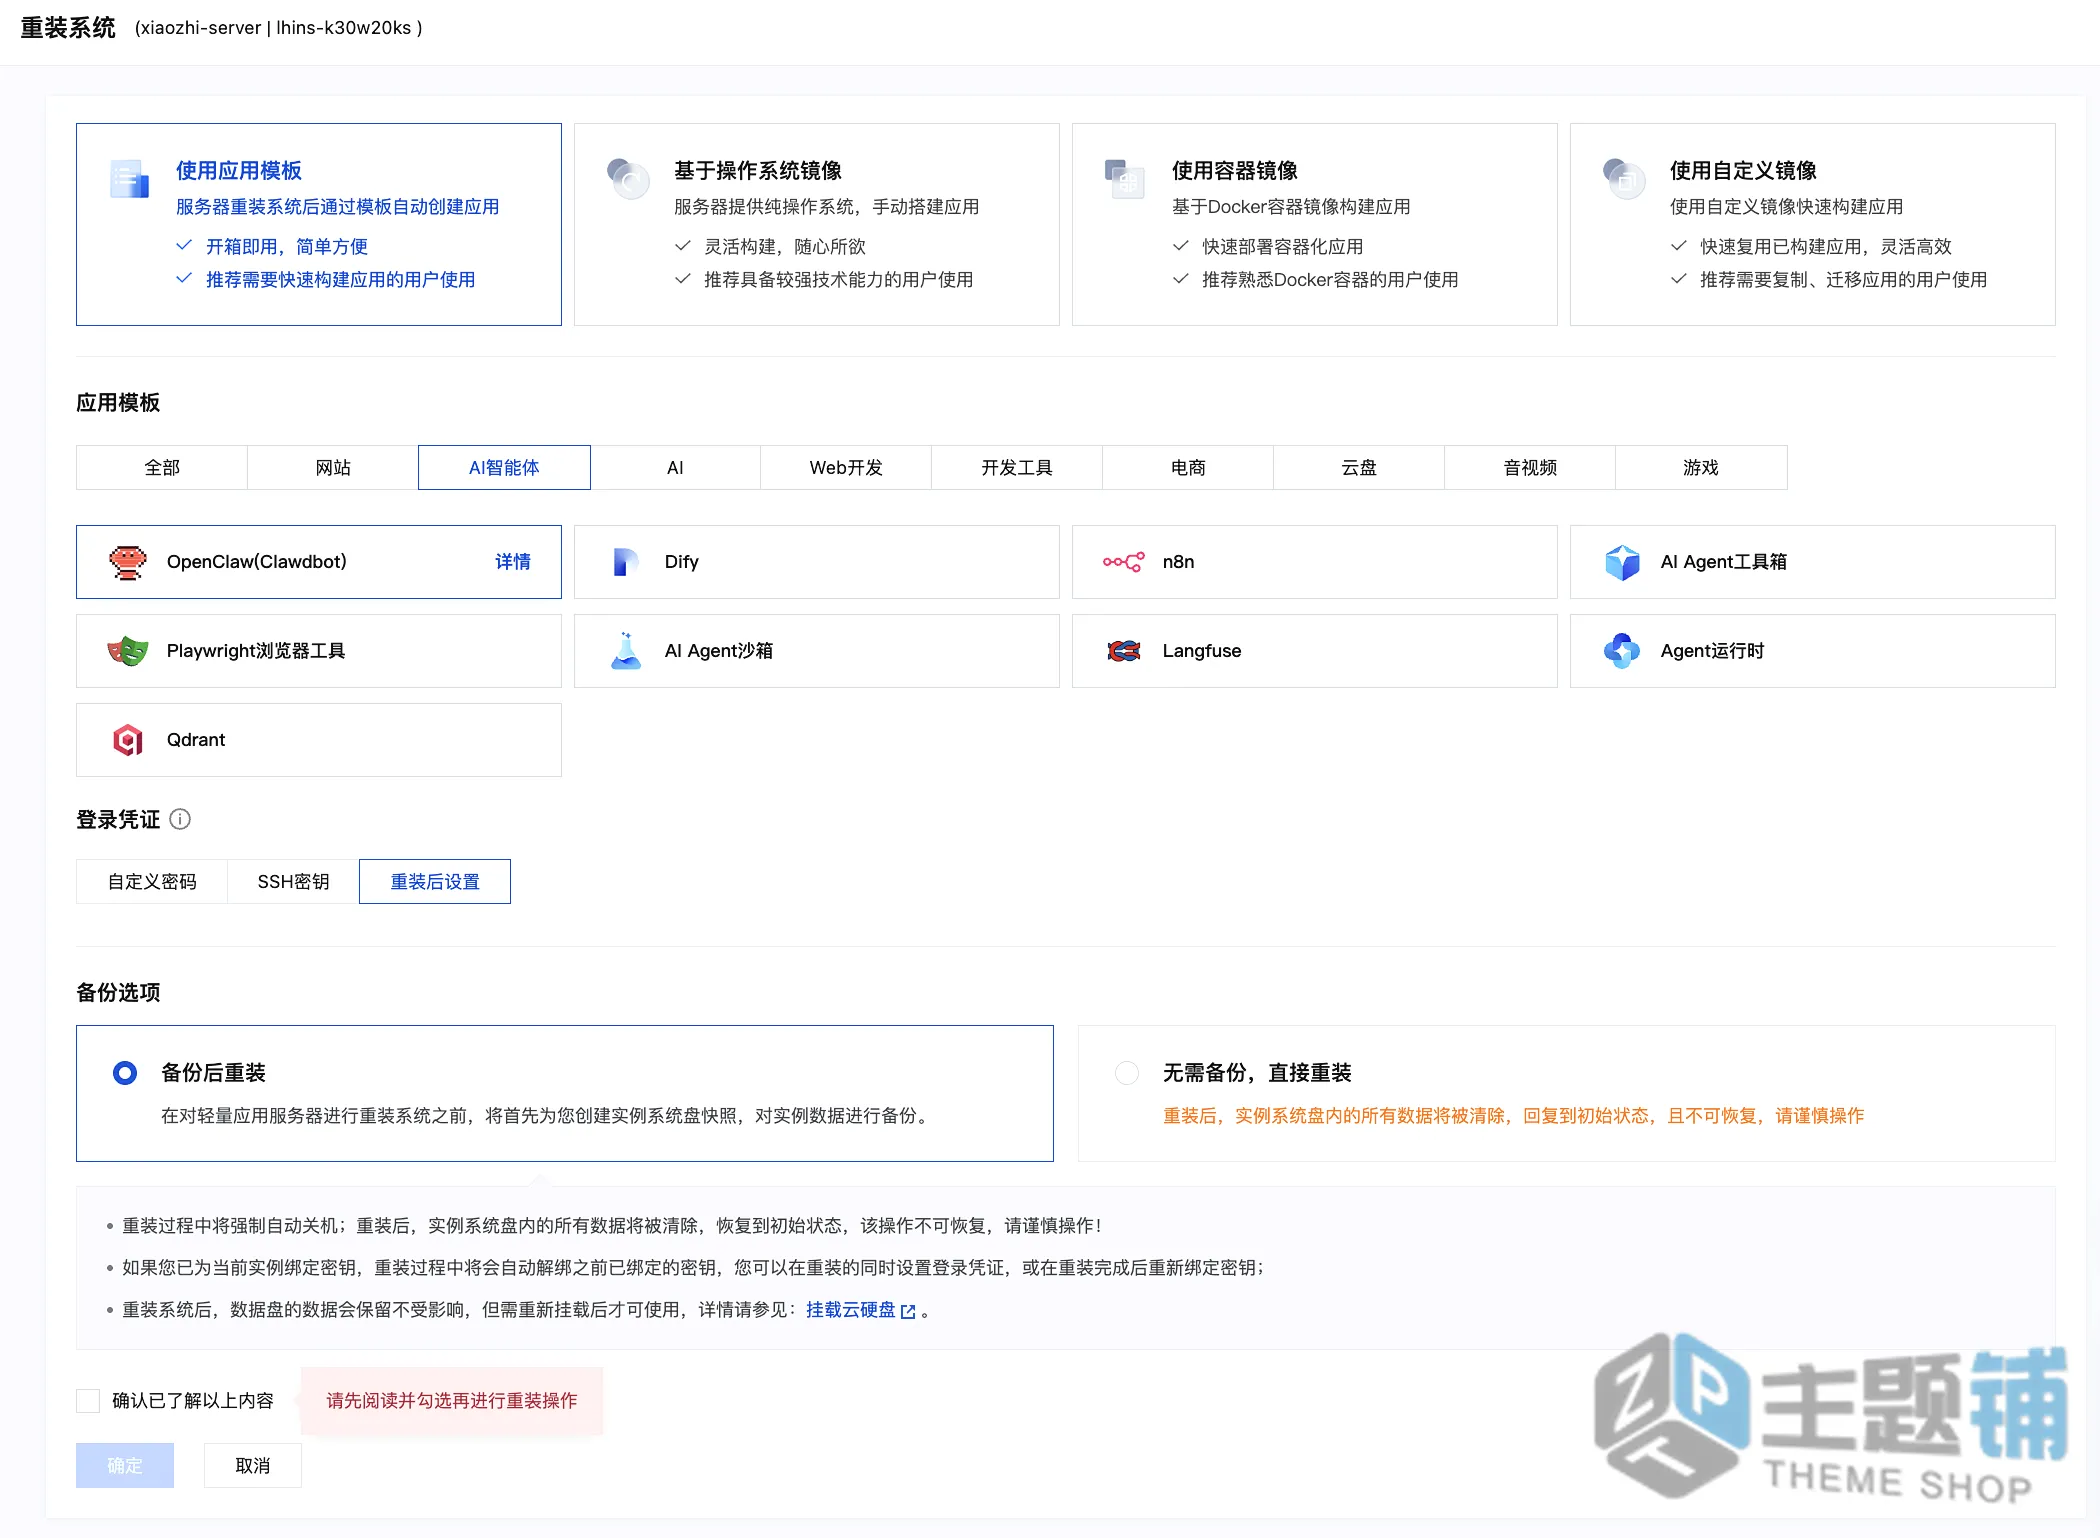The width and height of the screenshot is (2100, 1538).
Task: Select OpenClaw(Clawdbot) template name
Action: pos(257,562)
